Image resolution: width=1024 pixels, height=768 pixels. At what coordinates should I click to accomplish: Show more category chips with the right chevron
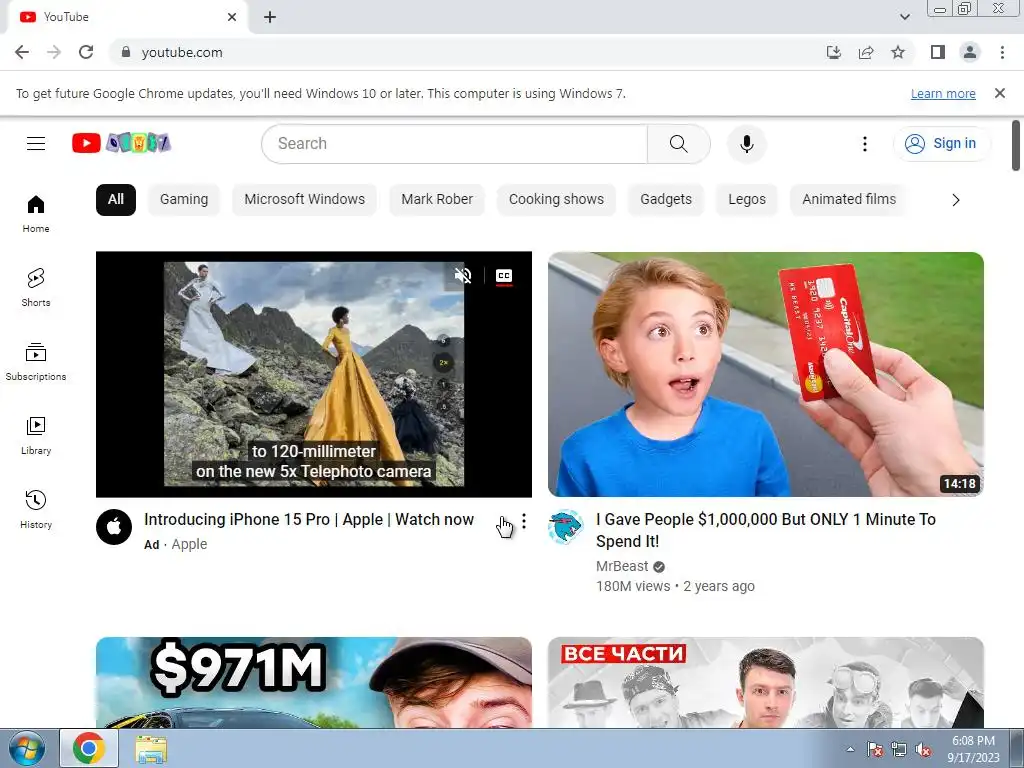tap(955, 200)
